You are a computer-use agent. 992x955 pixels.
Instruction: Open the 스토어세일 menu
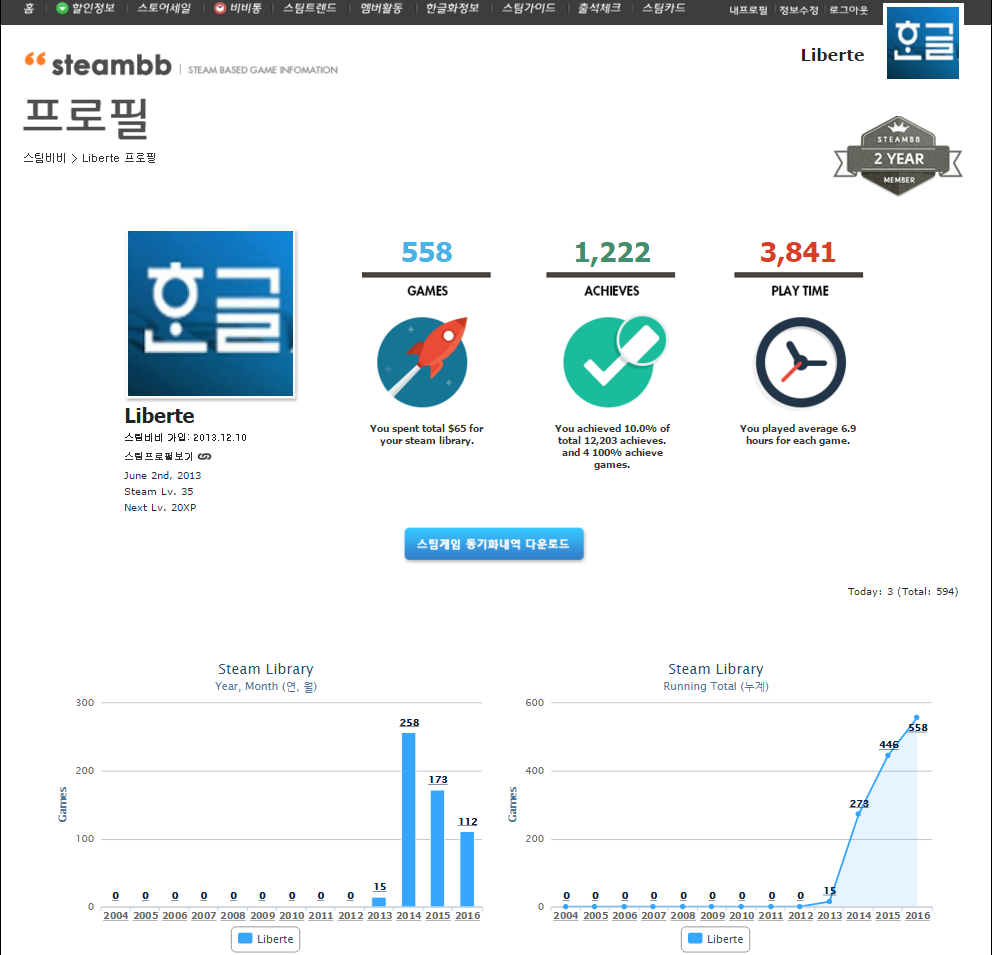point(164,8)
